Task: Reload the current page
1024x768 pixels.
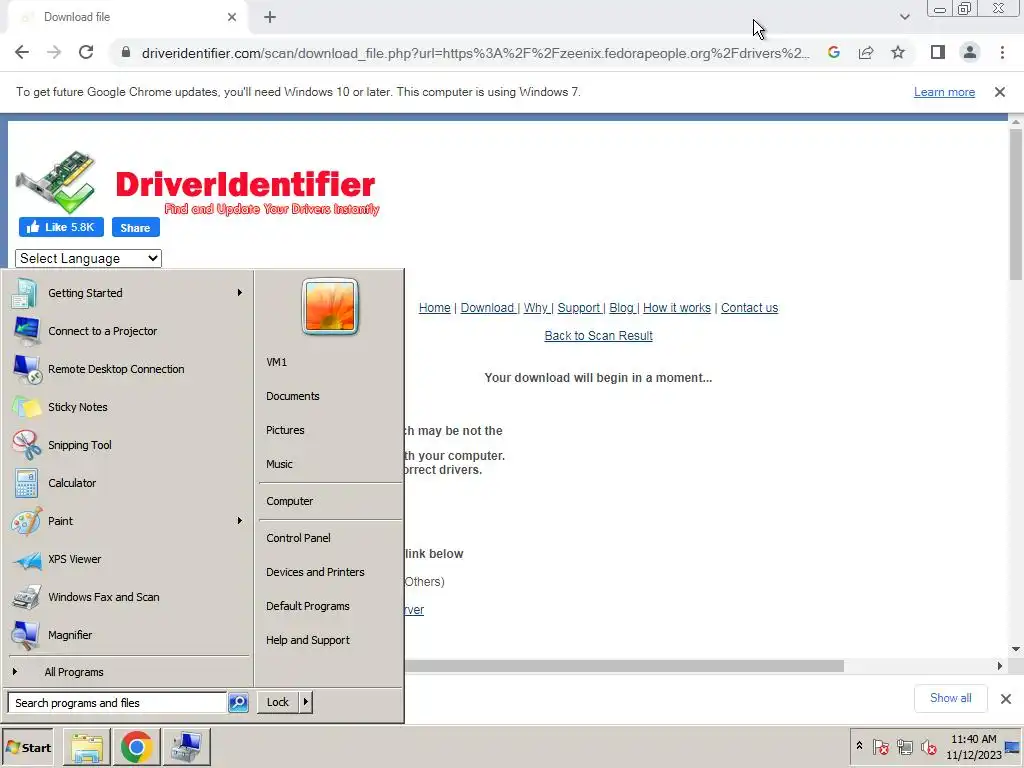Action: [x=86, y=52]
